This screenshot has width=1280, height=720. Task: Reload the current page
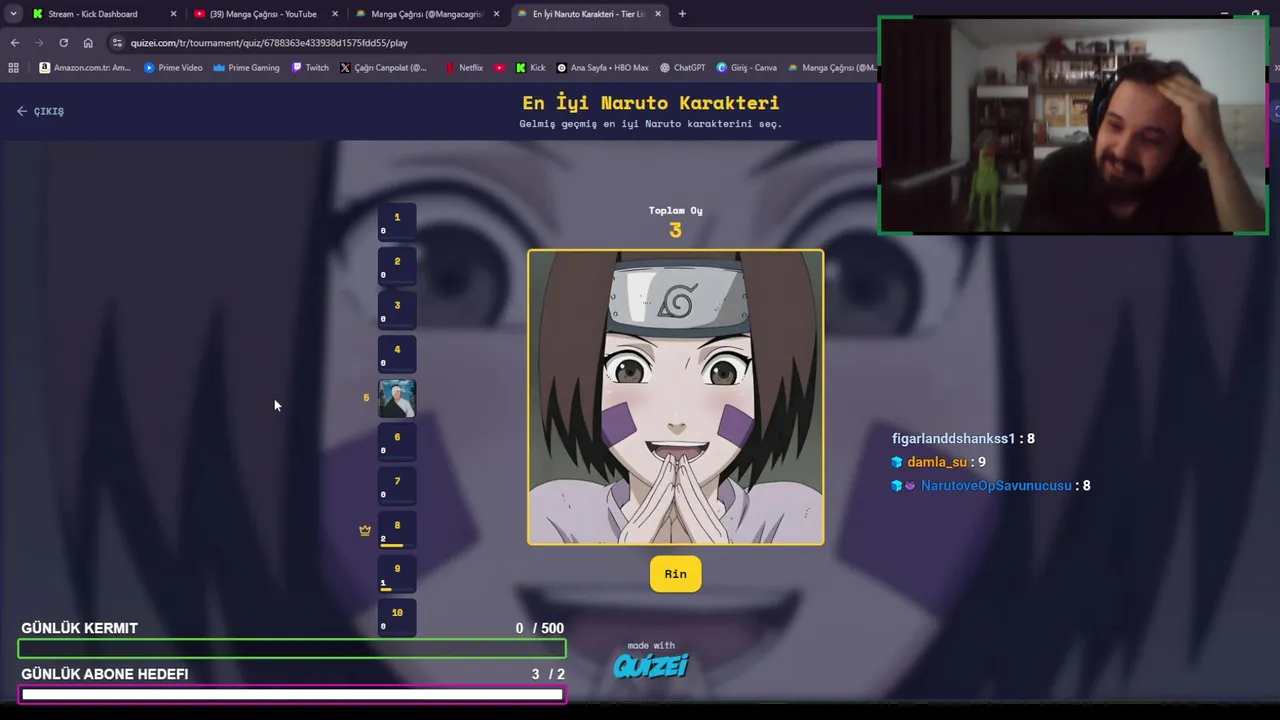click(63, 43)
